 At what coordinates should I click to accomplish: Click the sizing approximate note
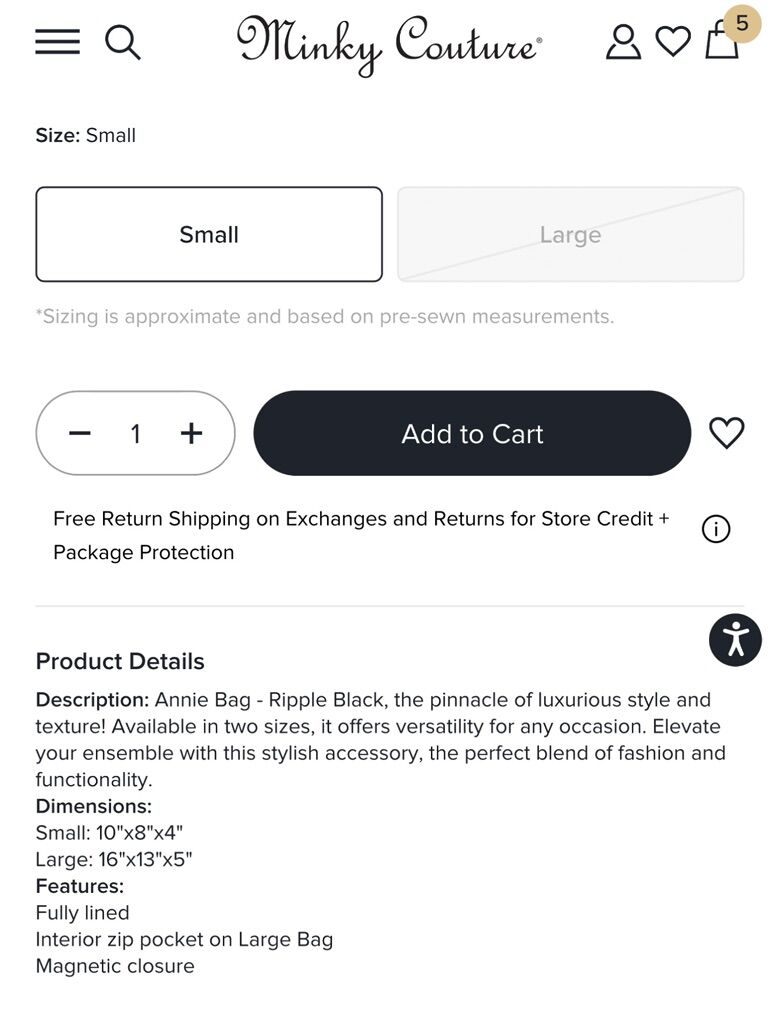coord(325,316)
